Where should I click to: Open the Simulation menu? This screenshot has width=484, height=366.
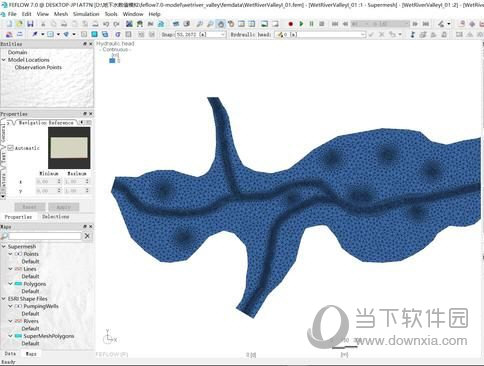(x=86, y=14)
